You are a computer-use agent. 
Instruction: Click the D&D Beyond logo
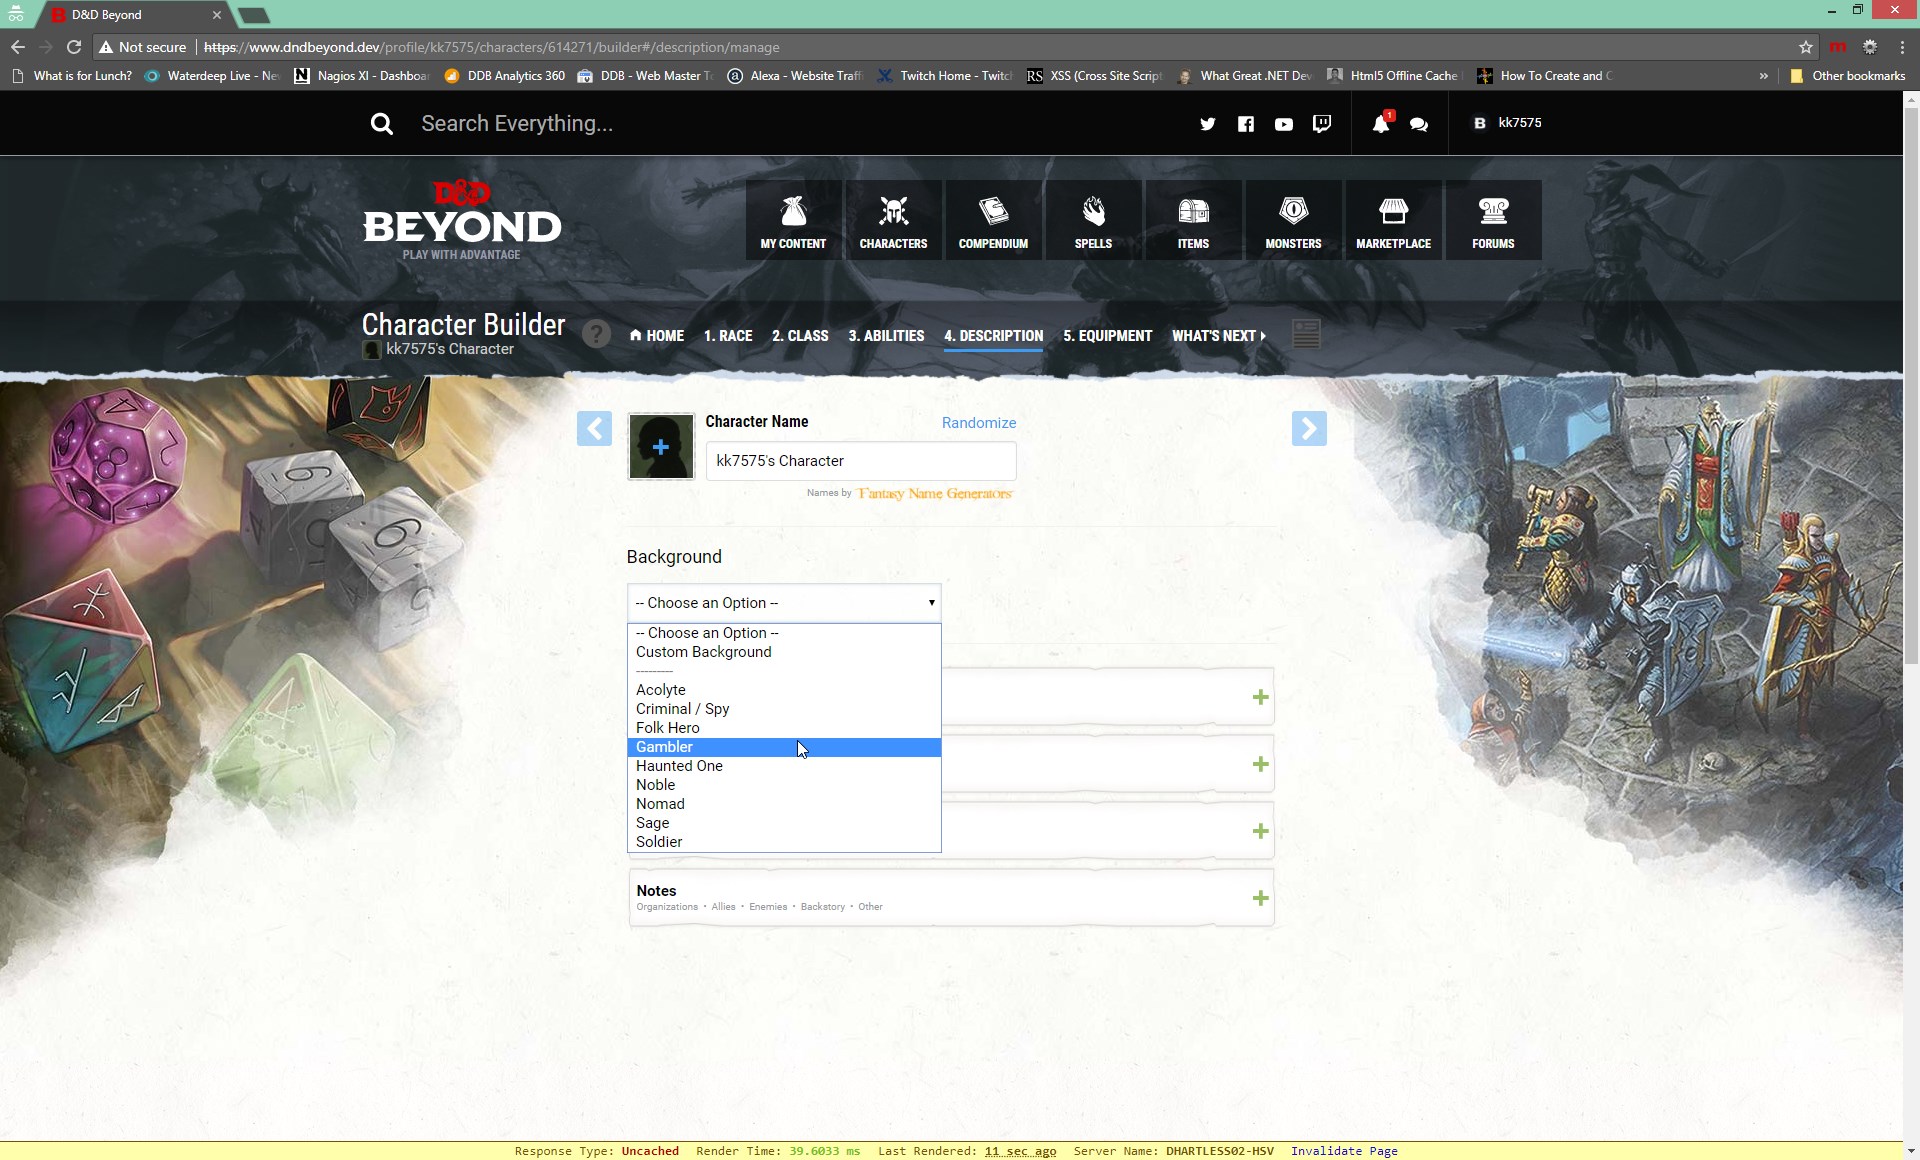pos(462,220)
